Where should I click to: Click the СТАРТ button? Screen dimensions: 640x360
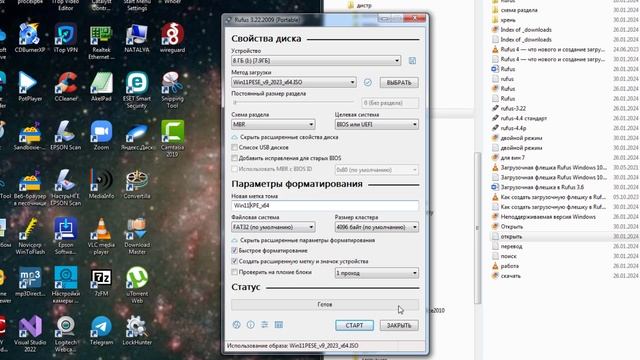(x=354, y=325)
